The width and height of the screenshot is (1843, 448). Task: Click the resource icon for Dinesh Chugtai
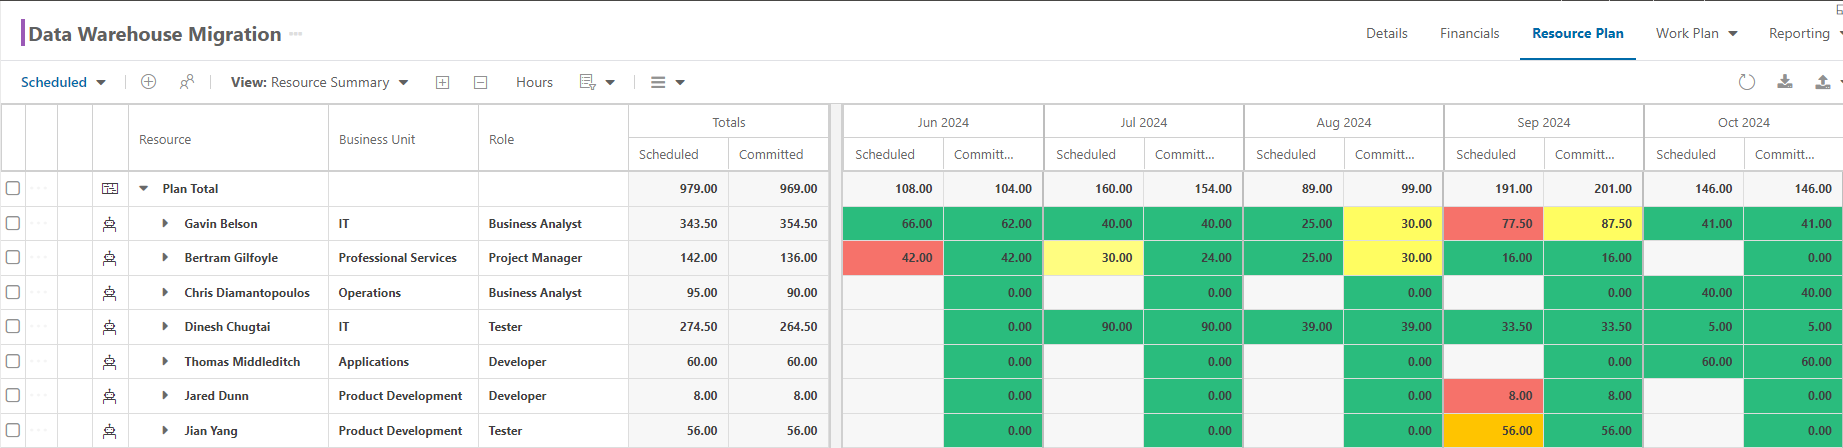click(110, 327)
